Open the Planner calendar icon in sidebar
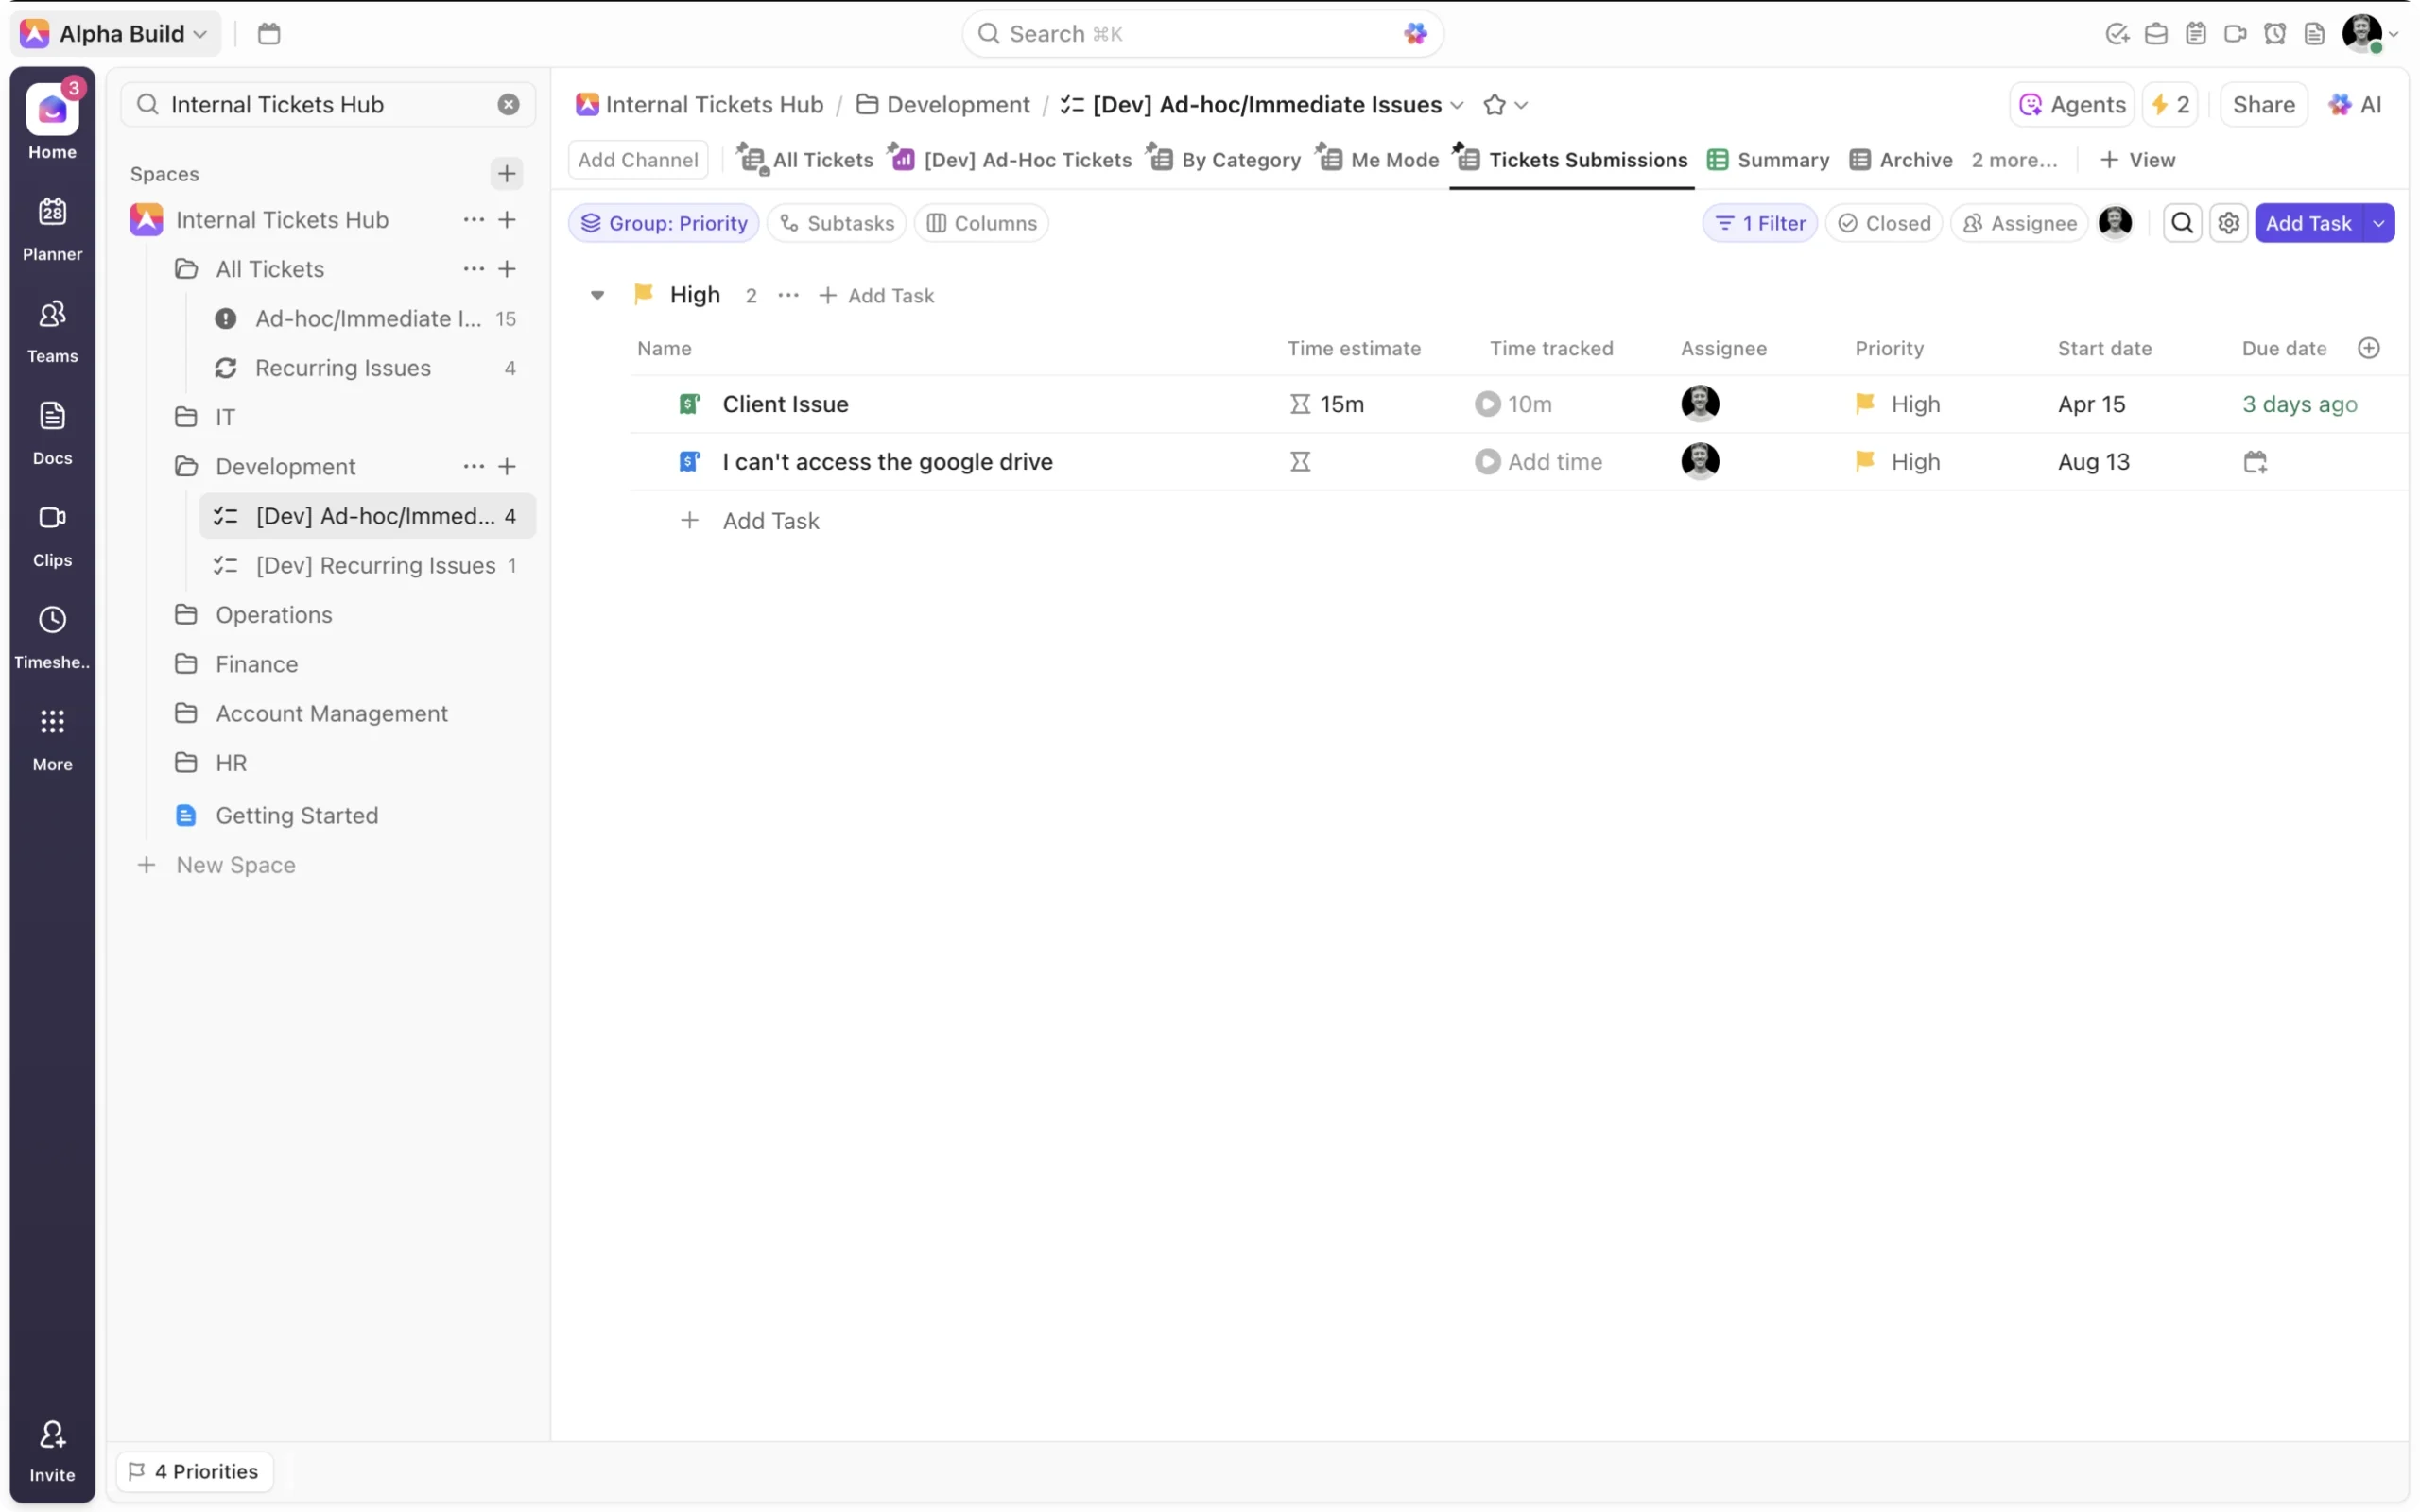 click(52, 212)
